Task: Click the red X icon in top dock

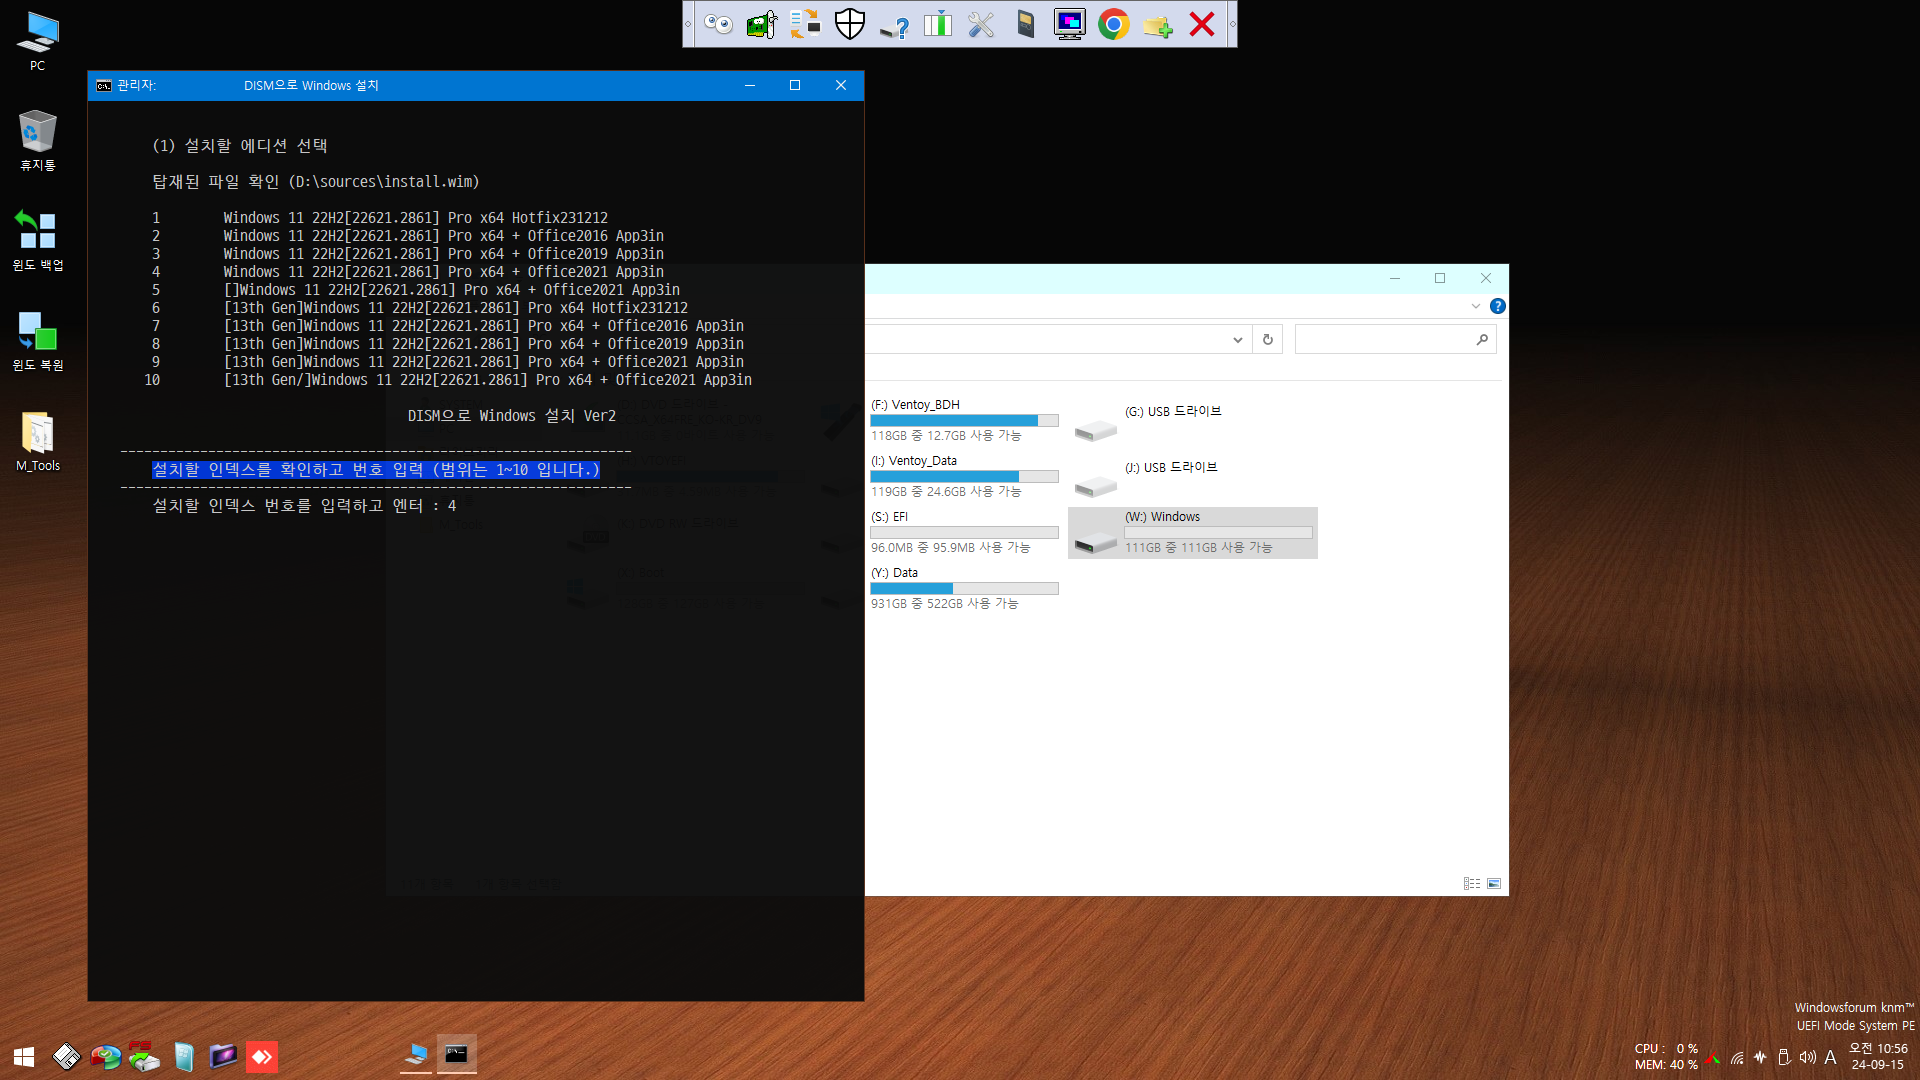Action: tap(1202, 24)
